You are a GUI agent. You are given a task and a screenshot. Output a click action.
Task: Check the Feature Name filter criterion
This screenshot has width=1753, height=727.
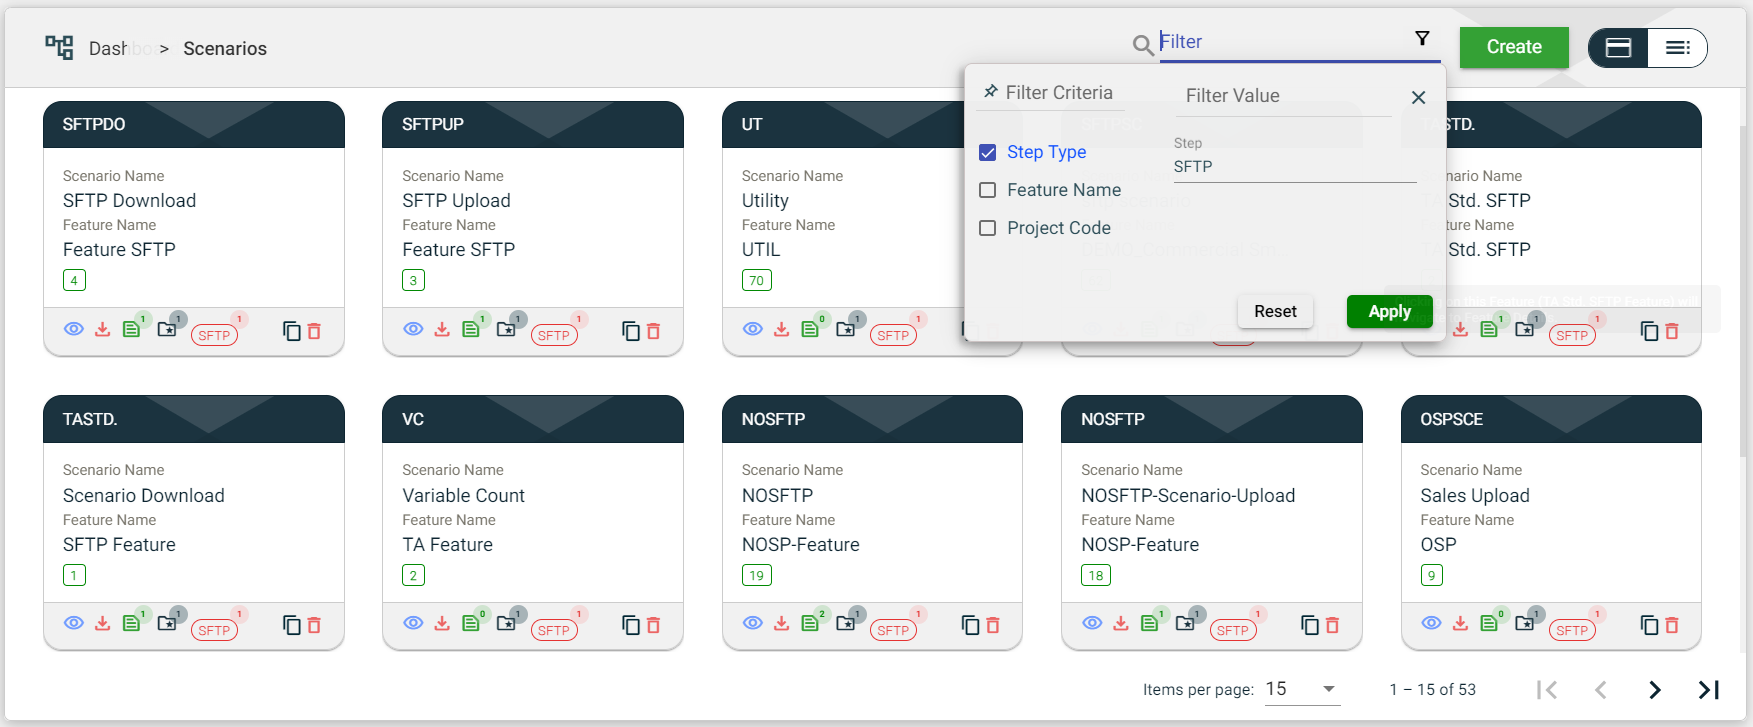[x=988, y=190]
